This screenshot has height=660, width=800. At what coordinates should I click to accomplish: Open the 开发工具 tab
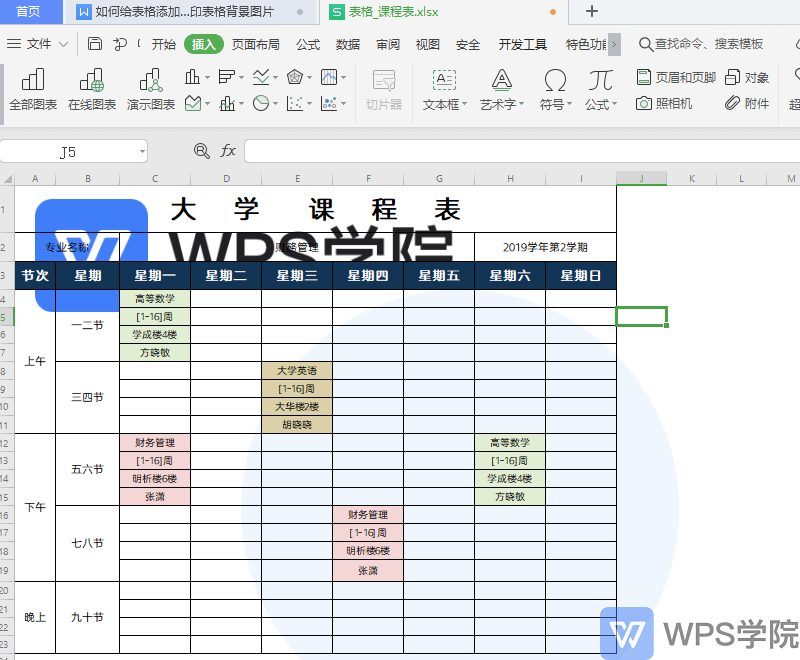pyautogui.click(x=522, y=44)
